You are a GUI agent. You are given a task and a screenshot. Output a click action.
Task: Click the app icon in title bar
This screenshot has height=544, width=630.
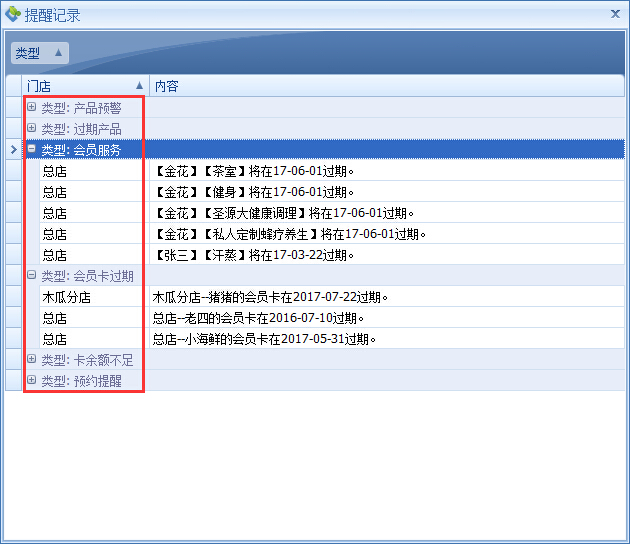click(x=13, y=15)
